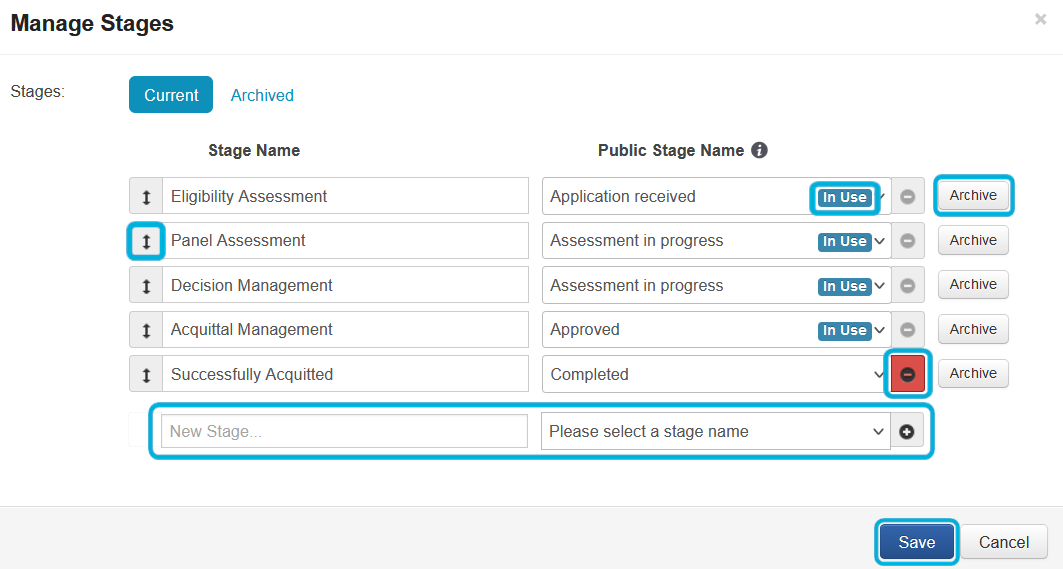Select the Current stages tab
This screenshot has width=1063, height=569.
171,96
